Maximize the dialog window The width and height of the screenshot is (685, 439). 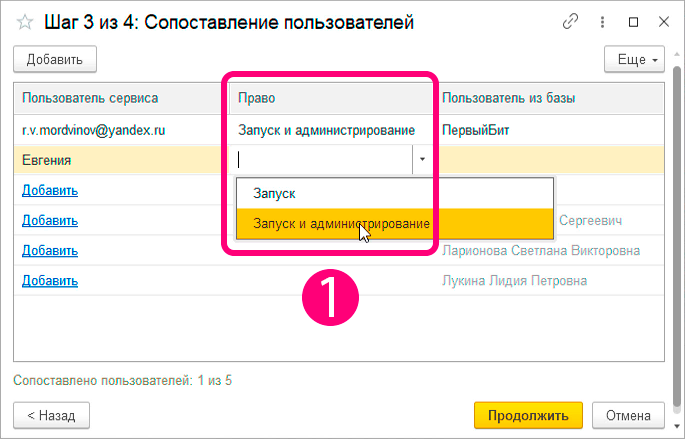(x=633, y=22)
